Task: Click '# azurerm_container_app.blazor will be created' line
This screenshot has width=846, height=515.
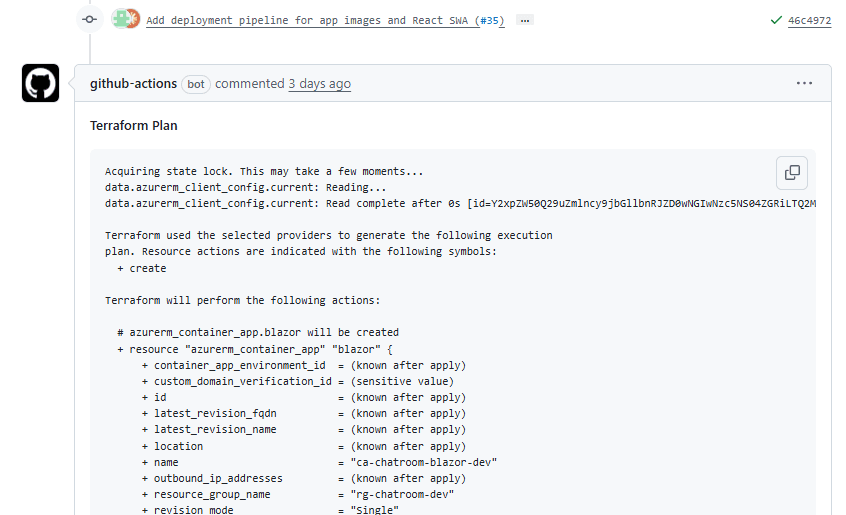Action: [x=258, y=333]
